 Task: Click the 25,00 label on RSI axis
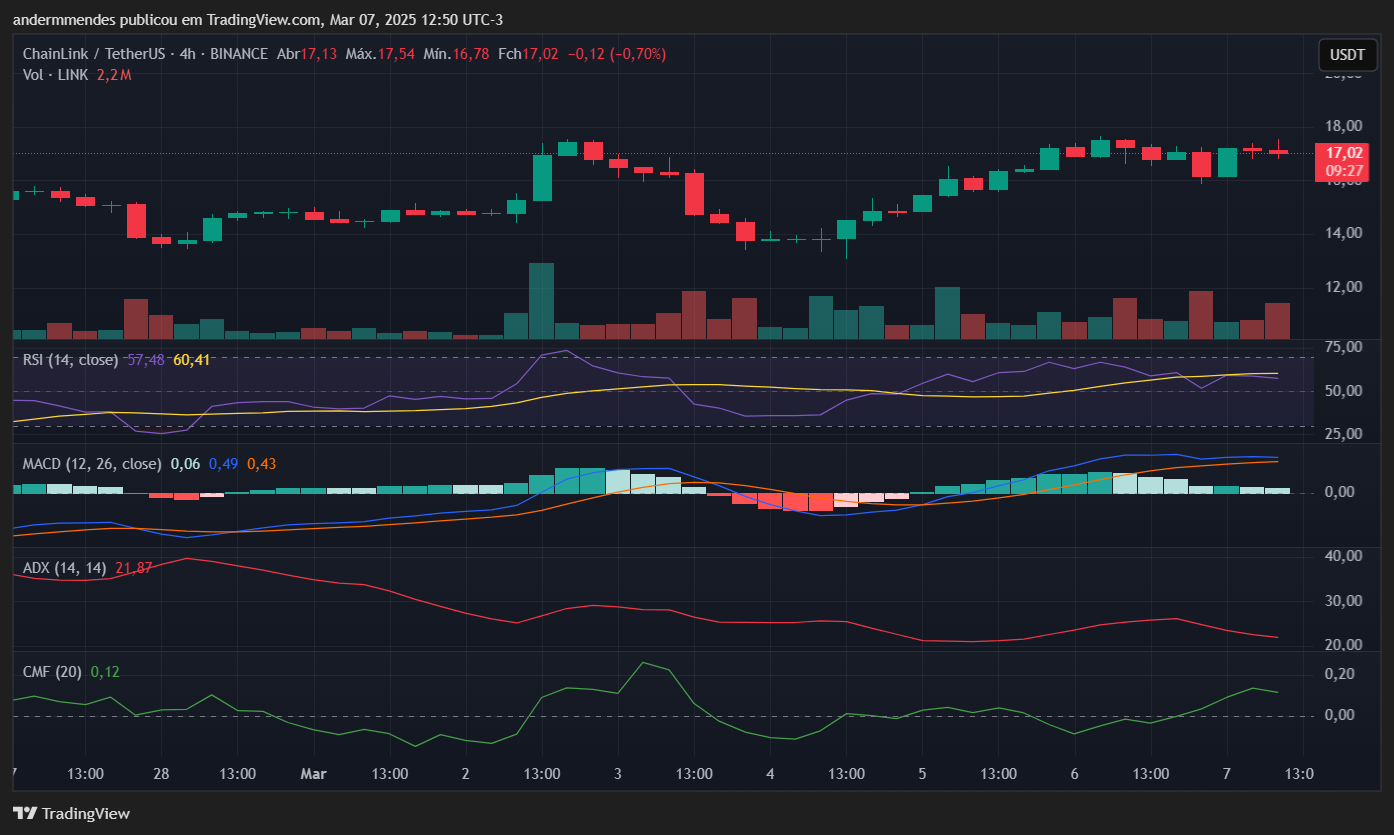(x=1346, y=434)
